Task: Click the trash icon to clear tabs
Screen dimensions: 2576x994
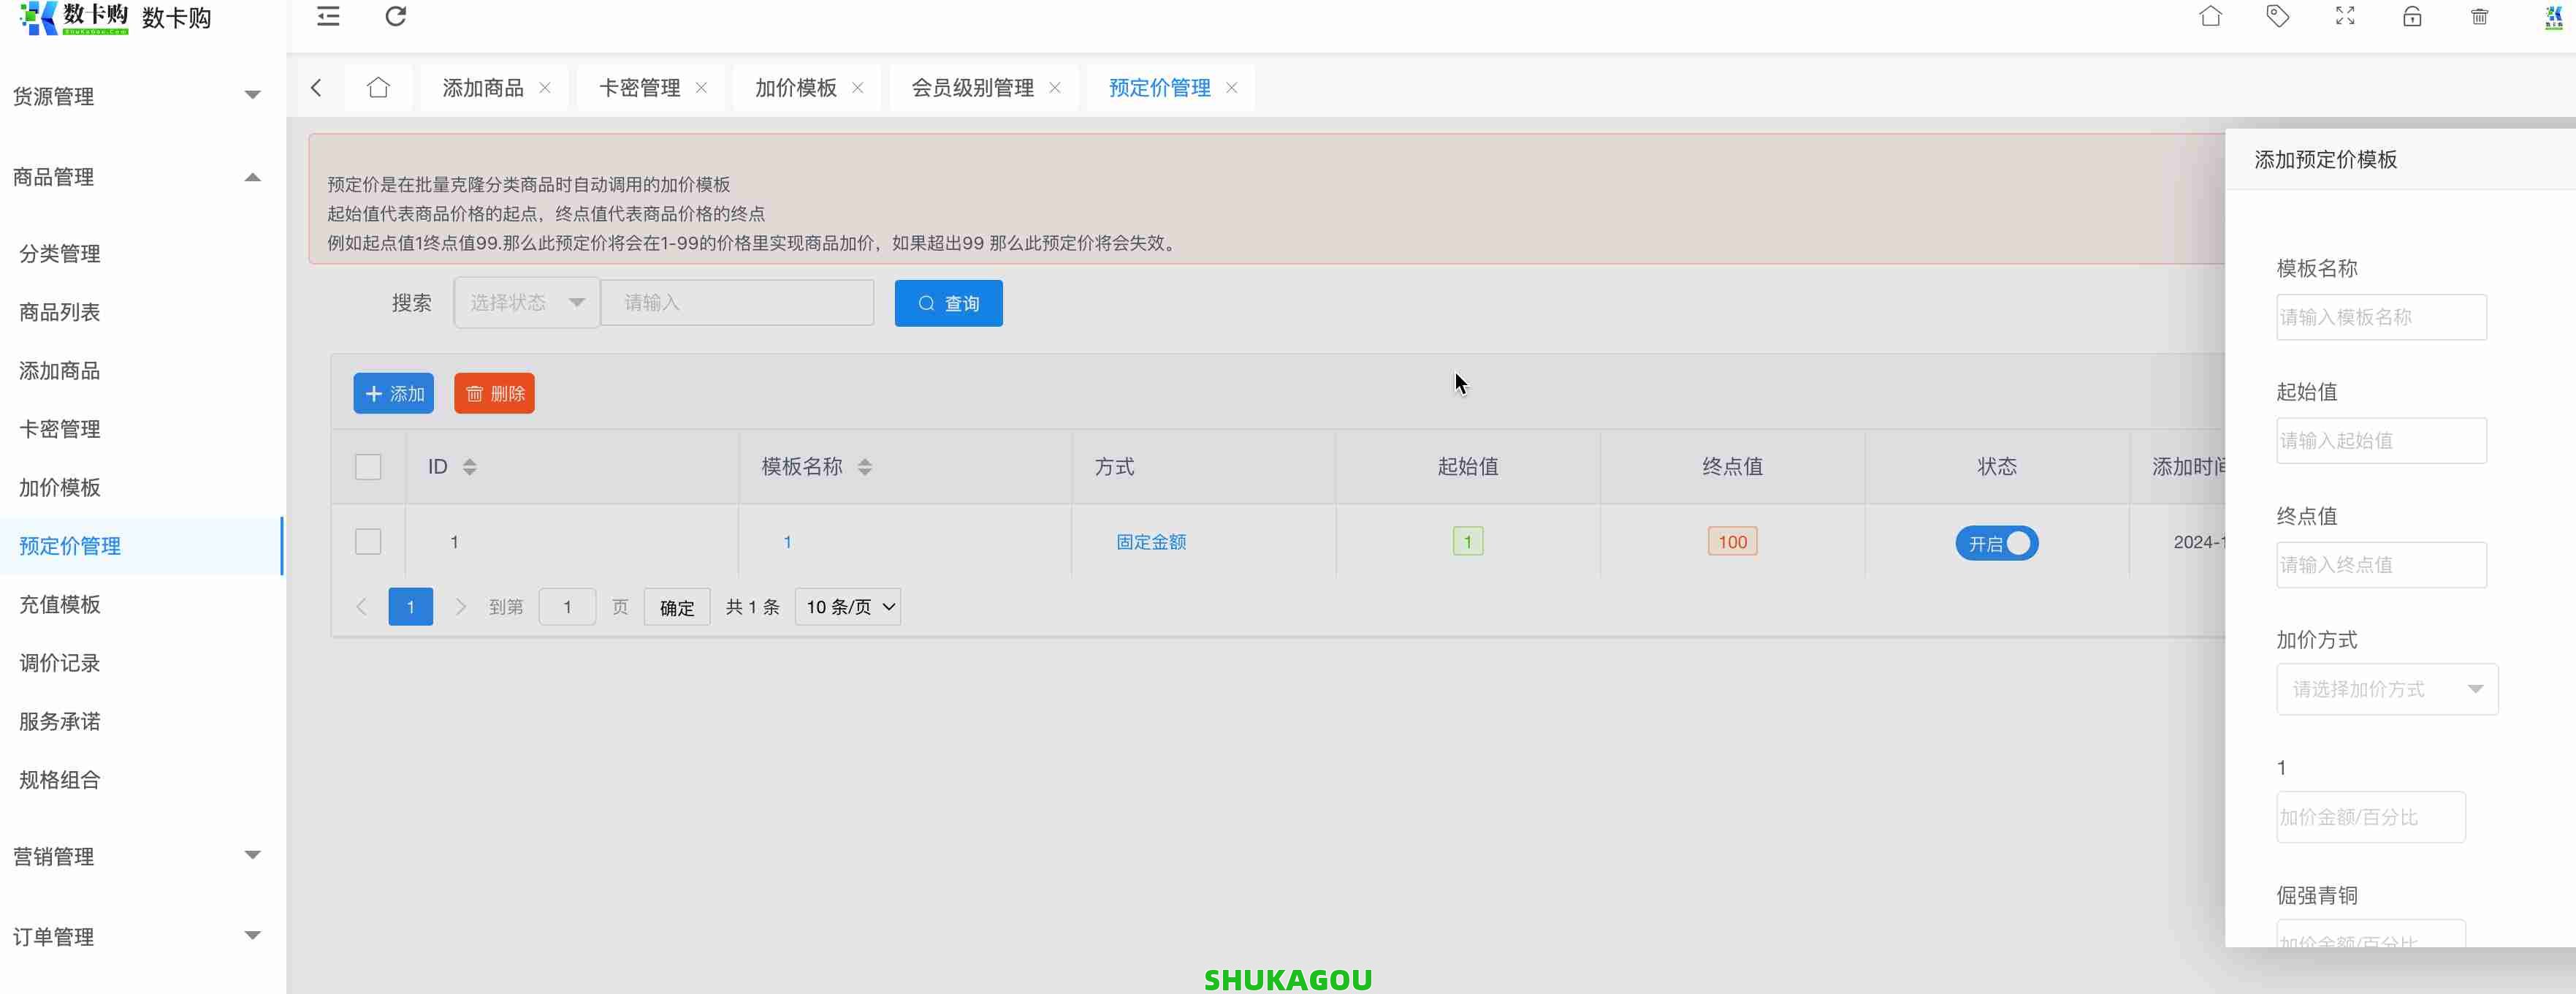Action: tap(2479, 17)
